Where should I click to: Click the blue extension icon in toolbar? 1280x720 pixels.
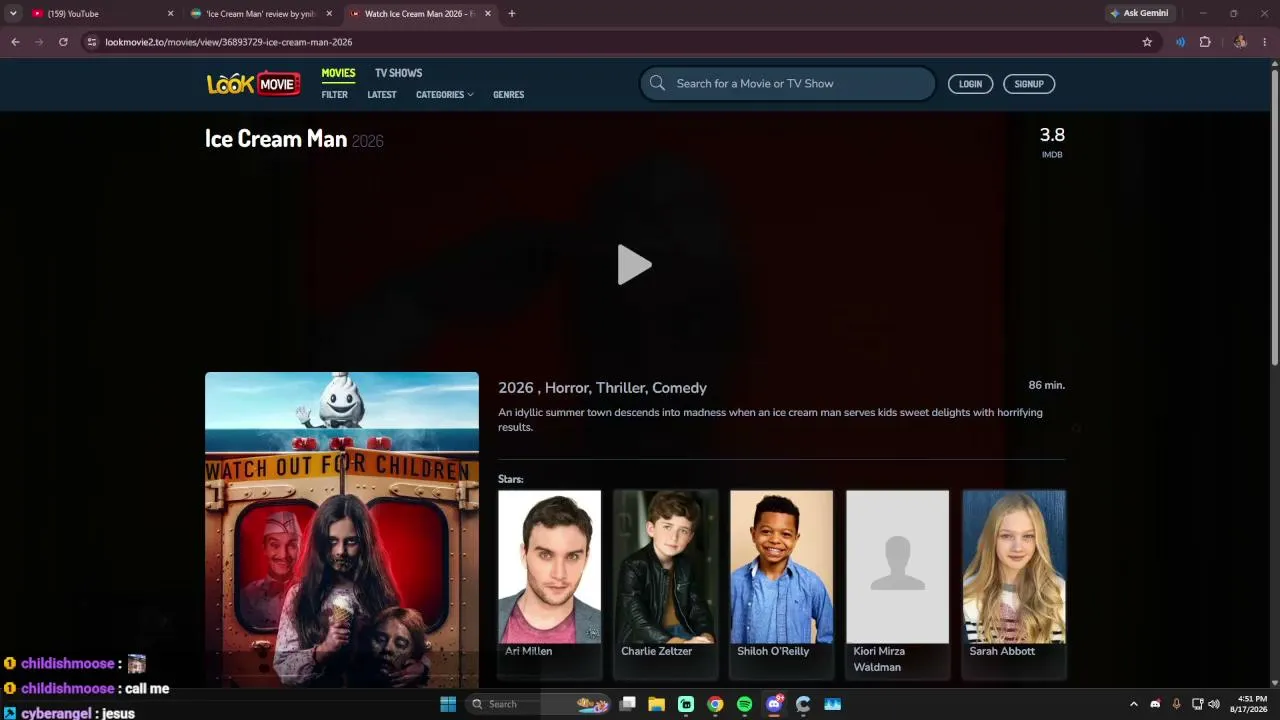click(x=1180, y=42)
